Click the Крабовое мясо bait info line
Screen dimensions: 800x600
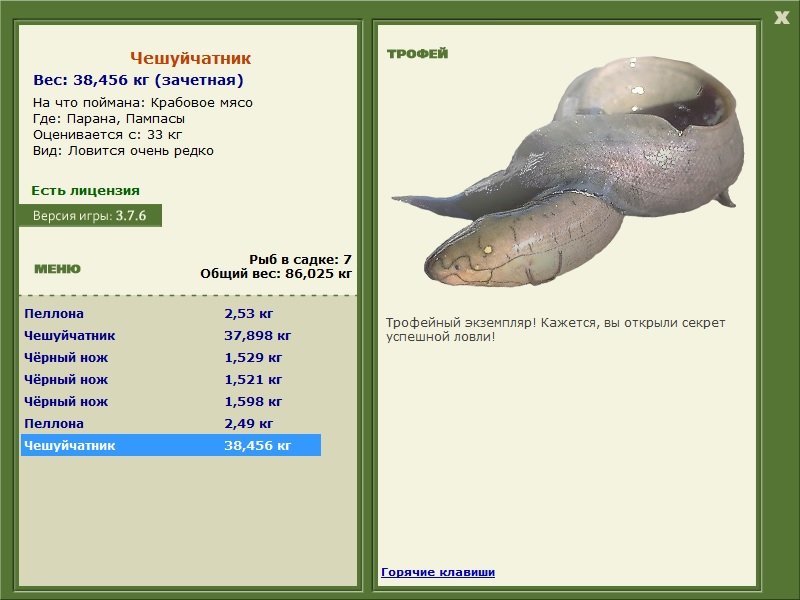(x=143, y=103)
